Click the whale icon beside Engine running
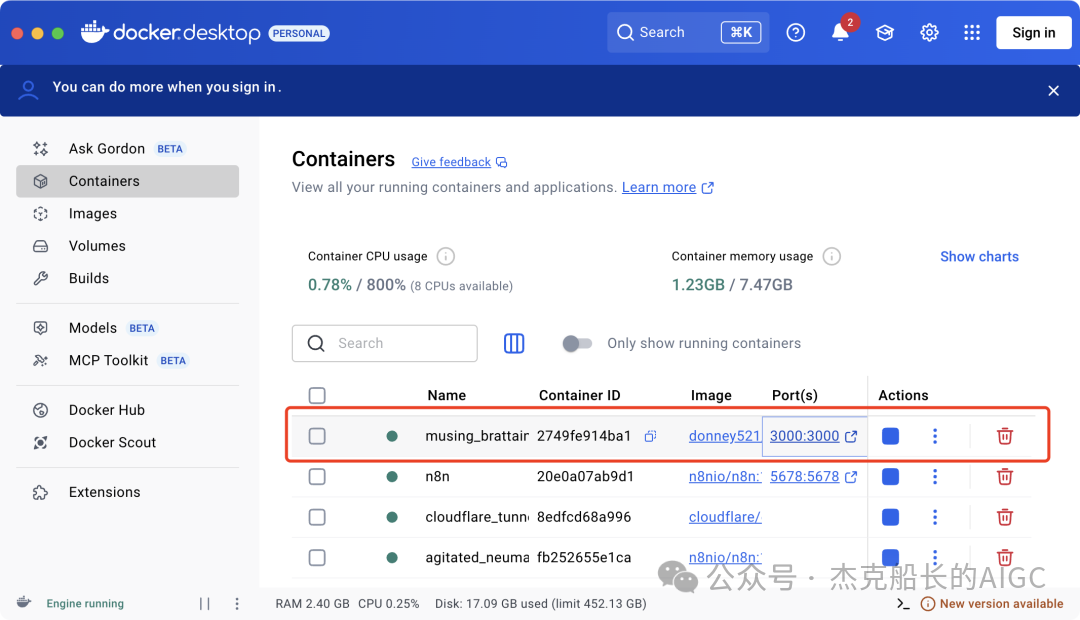 24,602
